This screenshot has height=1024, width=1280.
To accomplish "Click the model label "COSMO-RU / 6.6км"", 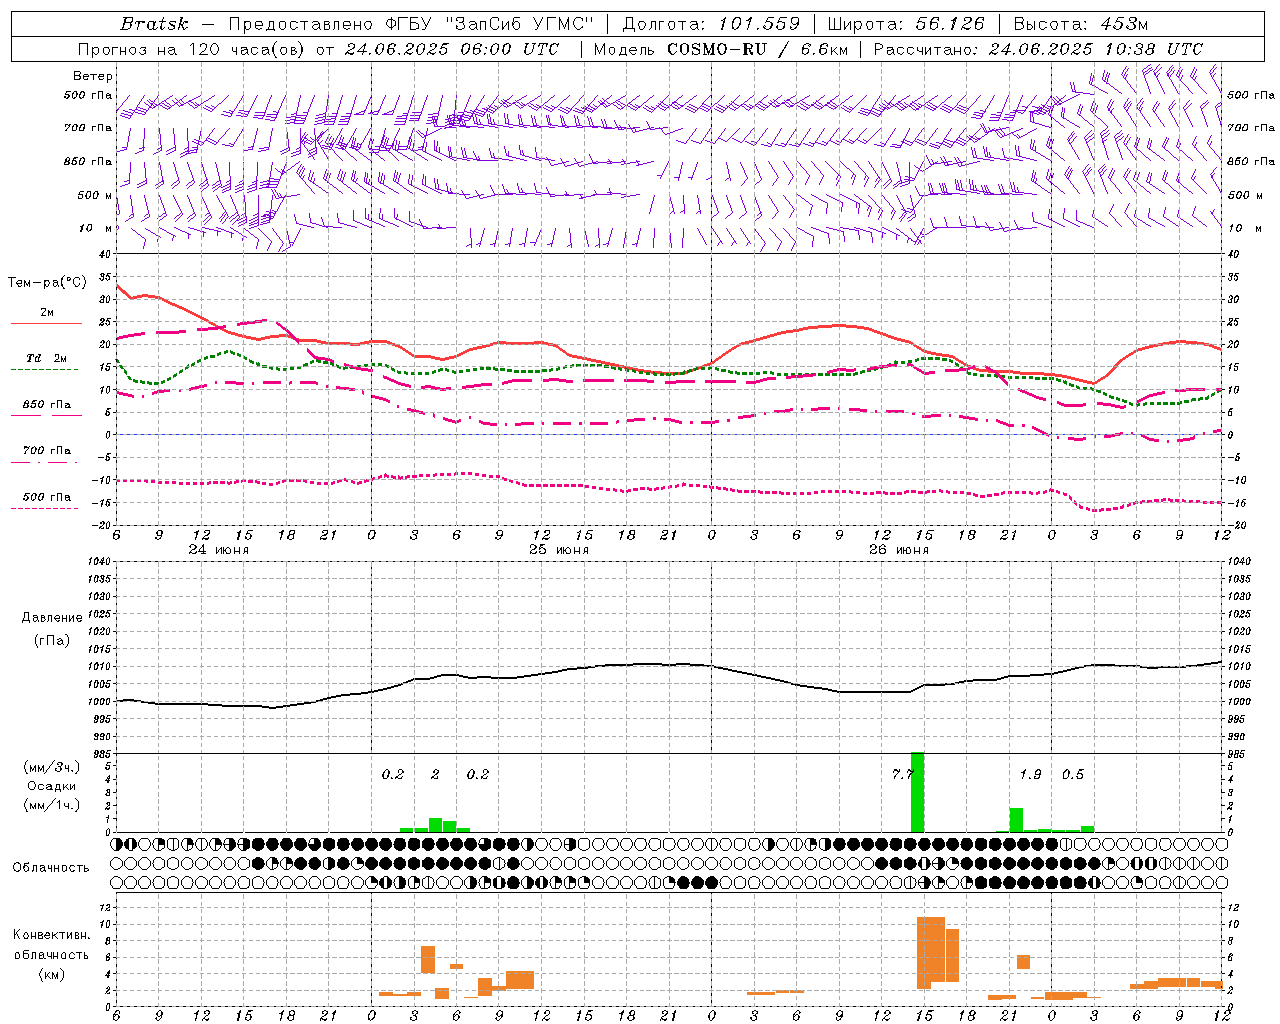I will (x=757, y=49).
